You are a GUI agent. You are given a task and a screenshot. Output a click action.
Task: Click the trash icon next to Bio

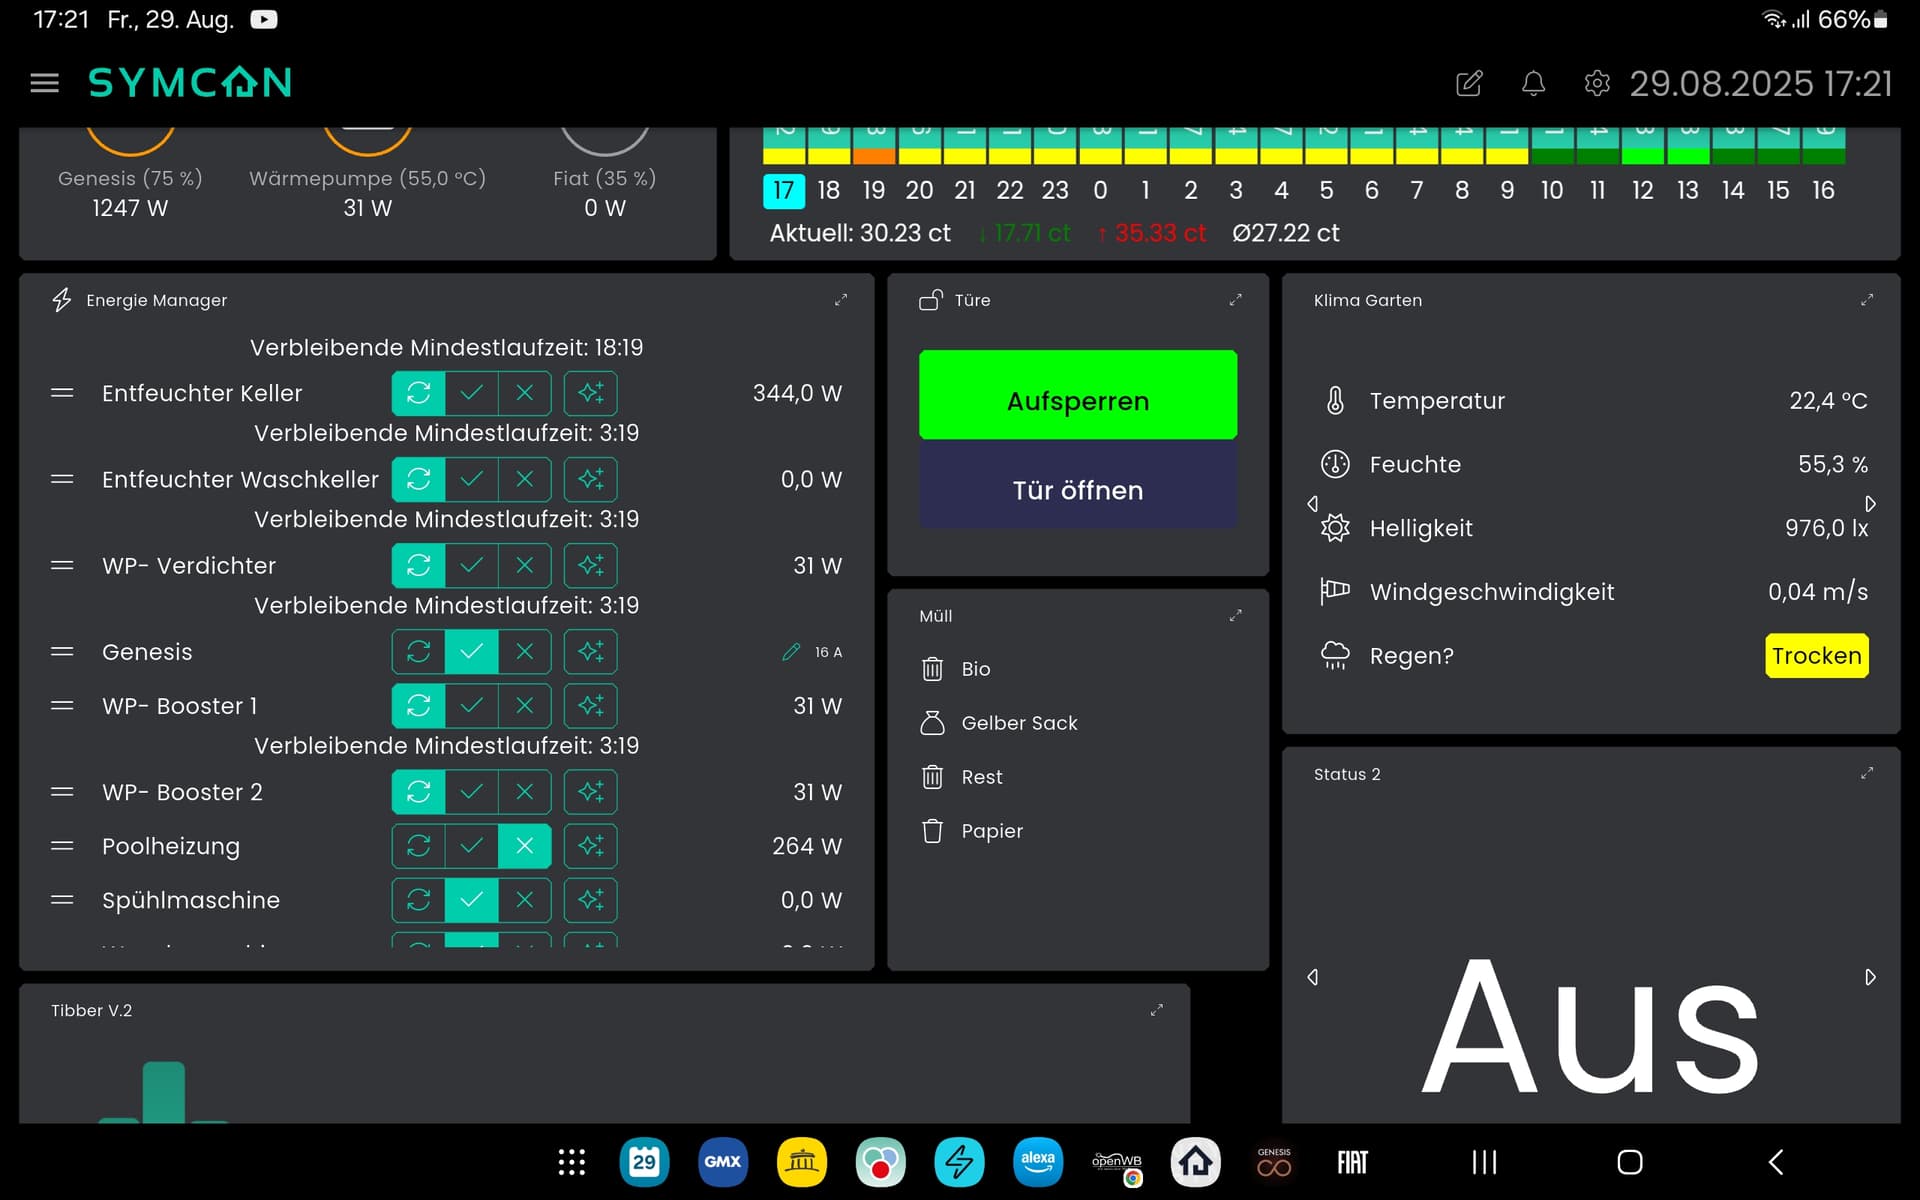(x=932, y=669)
